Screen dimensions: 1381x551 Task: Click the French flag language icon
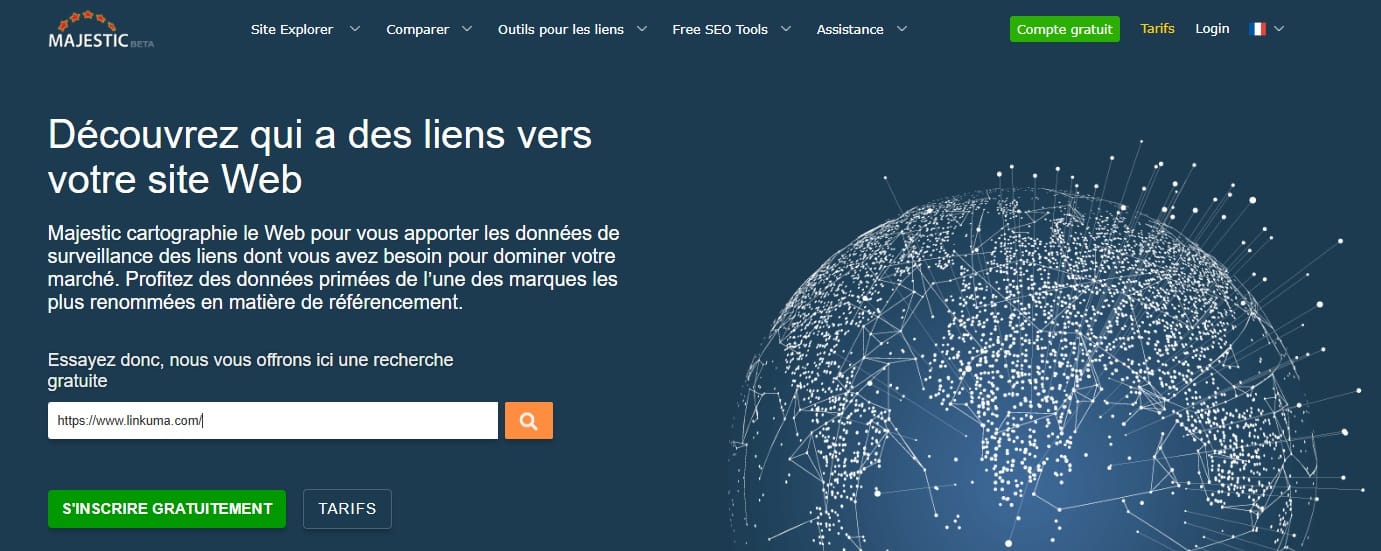click(1258, 29)
